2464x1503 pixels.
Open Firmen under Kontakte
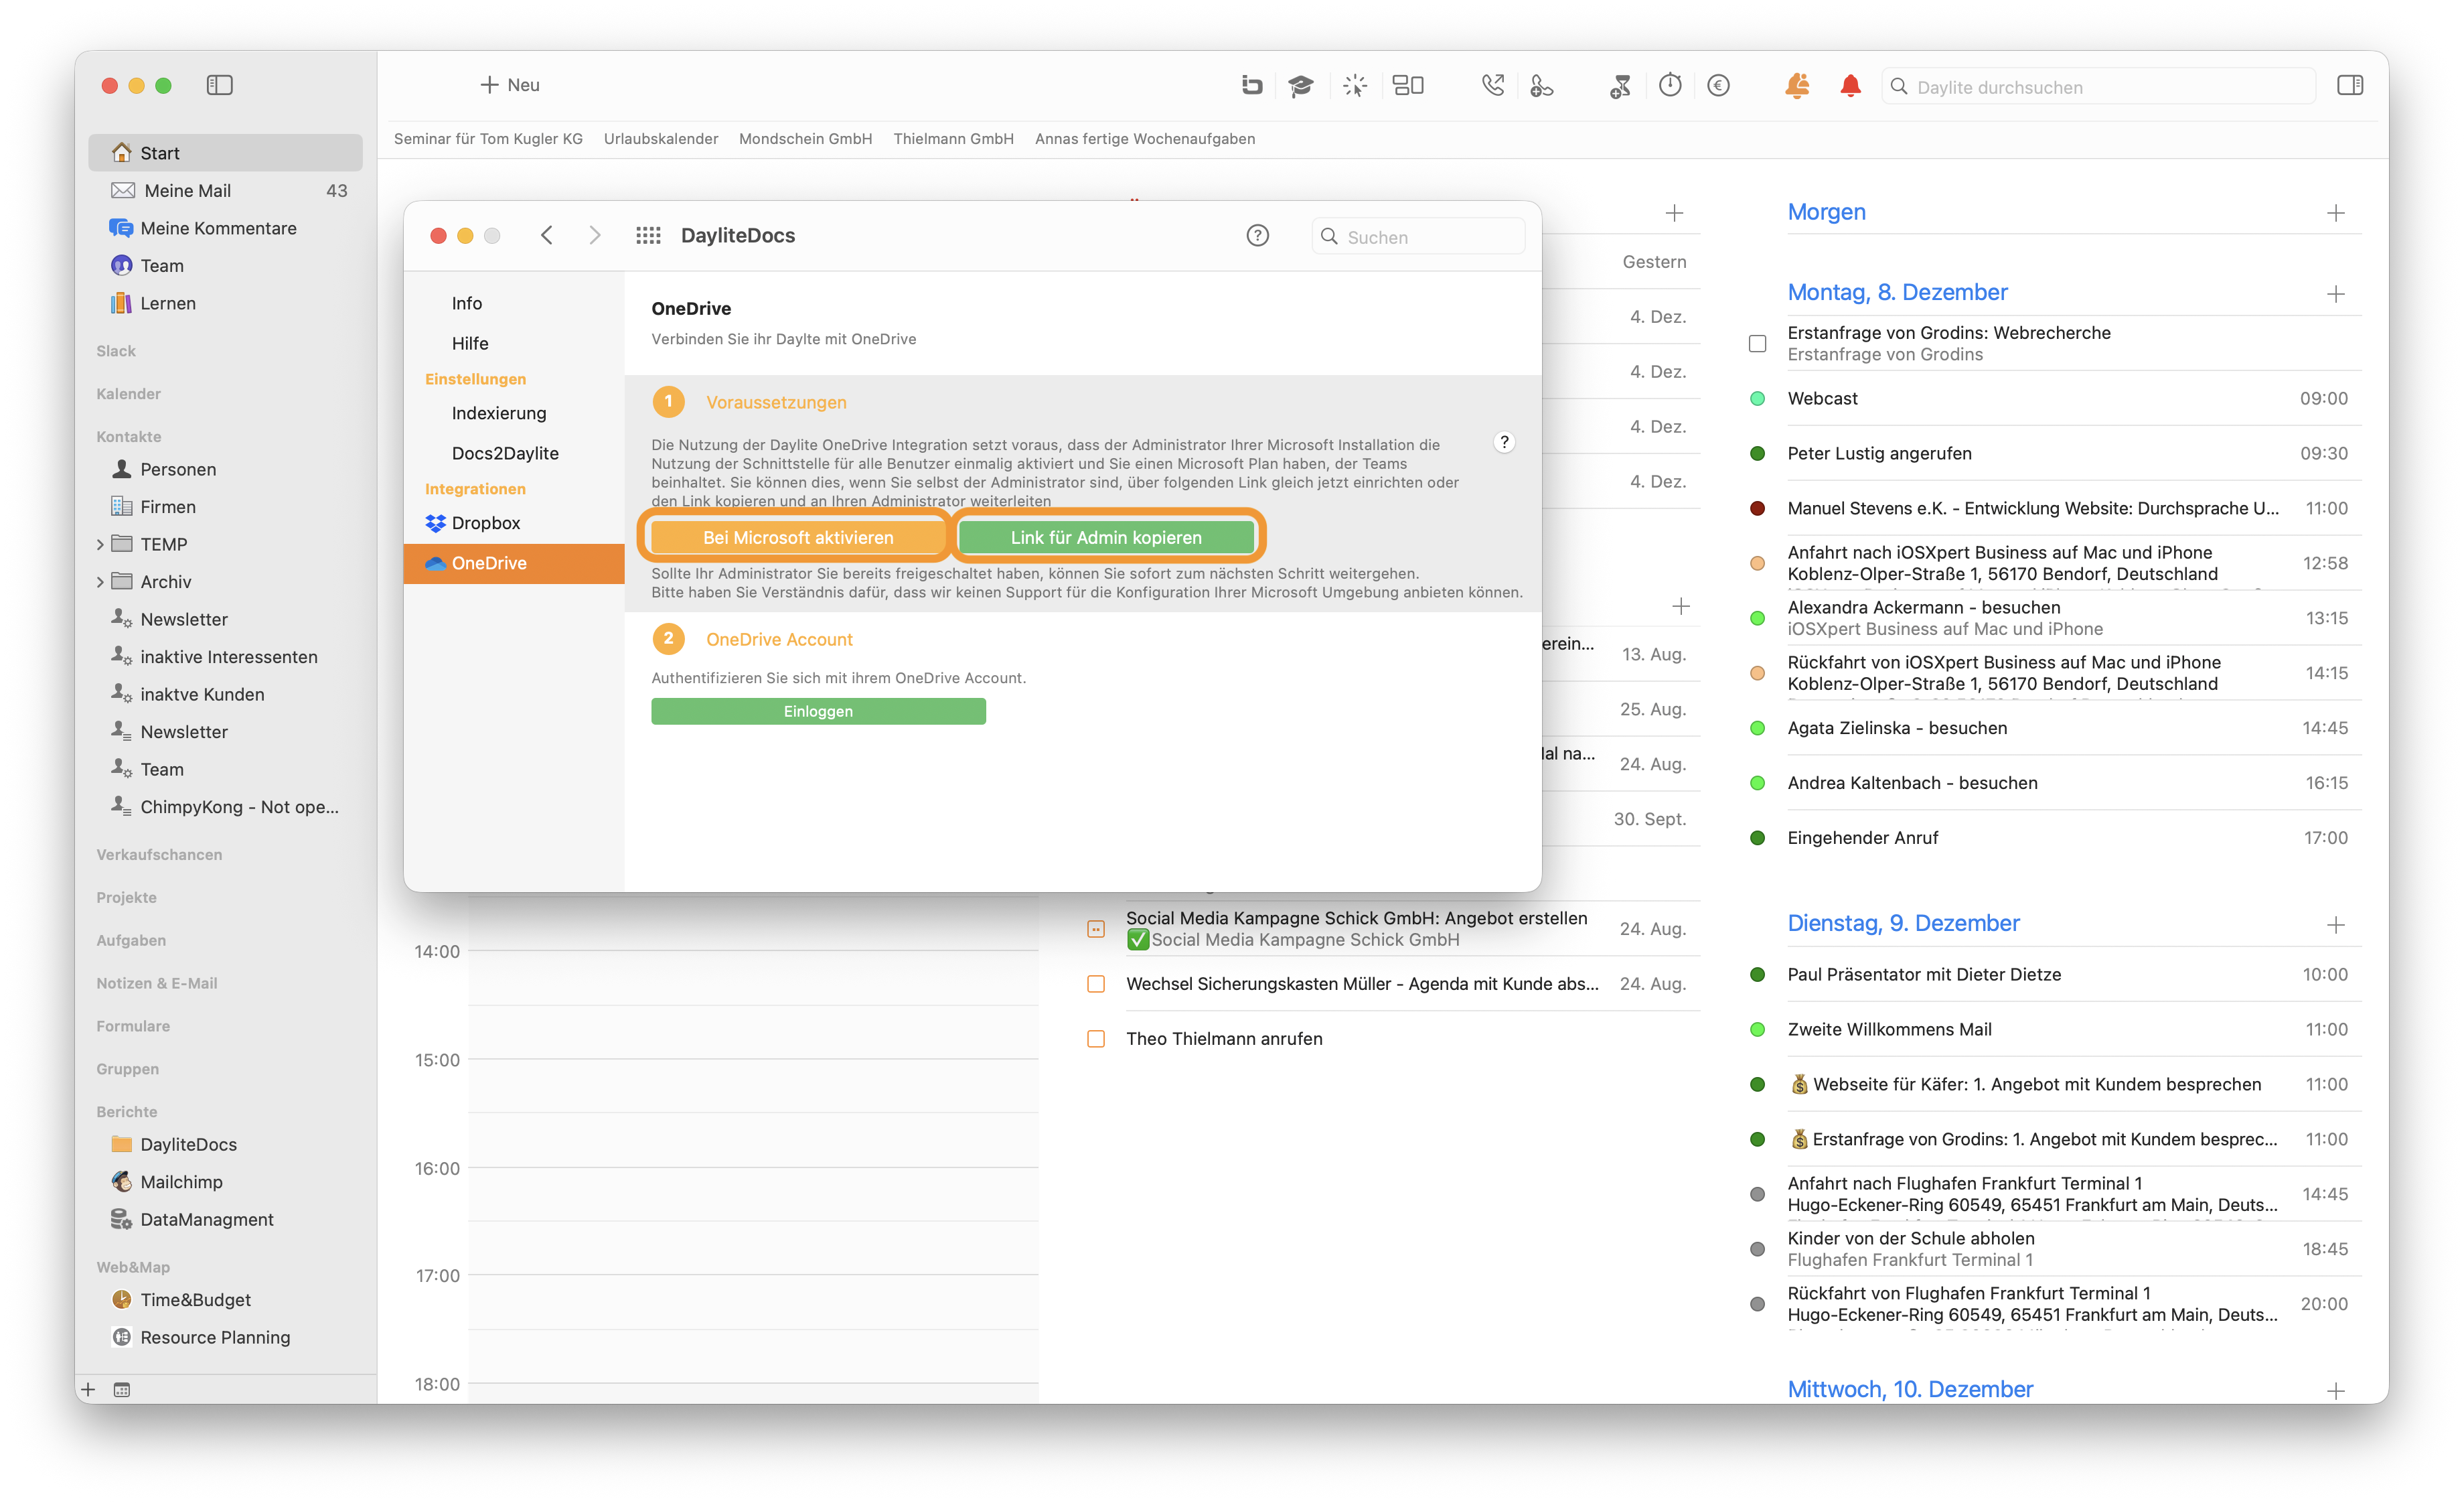pos(226,506)
